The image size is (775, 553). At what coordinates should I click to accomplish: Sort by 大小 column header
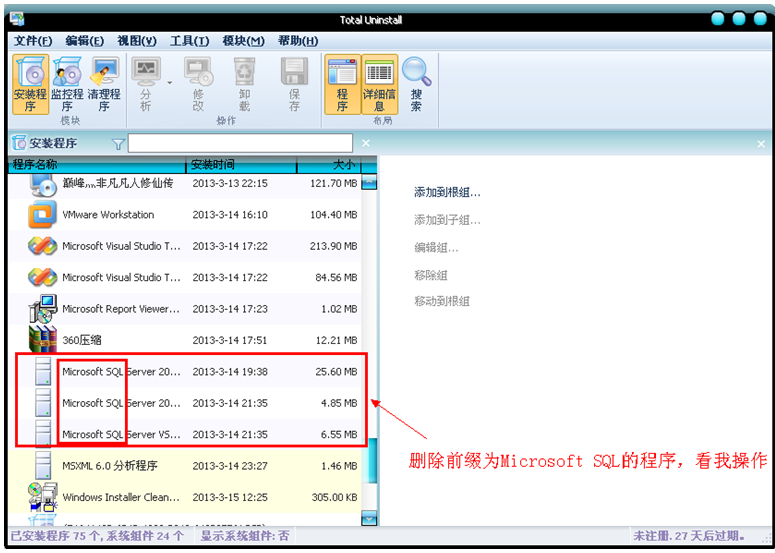coord(329,165)
